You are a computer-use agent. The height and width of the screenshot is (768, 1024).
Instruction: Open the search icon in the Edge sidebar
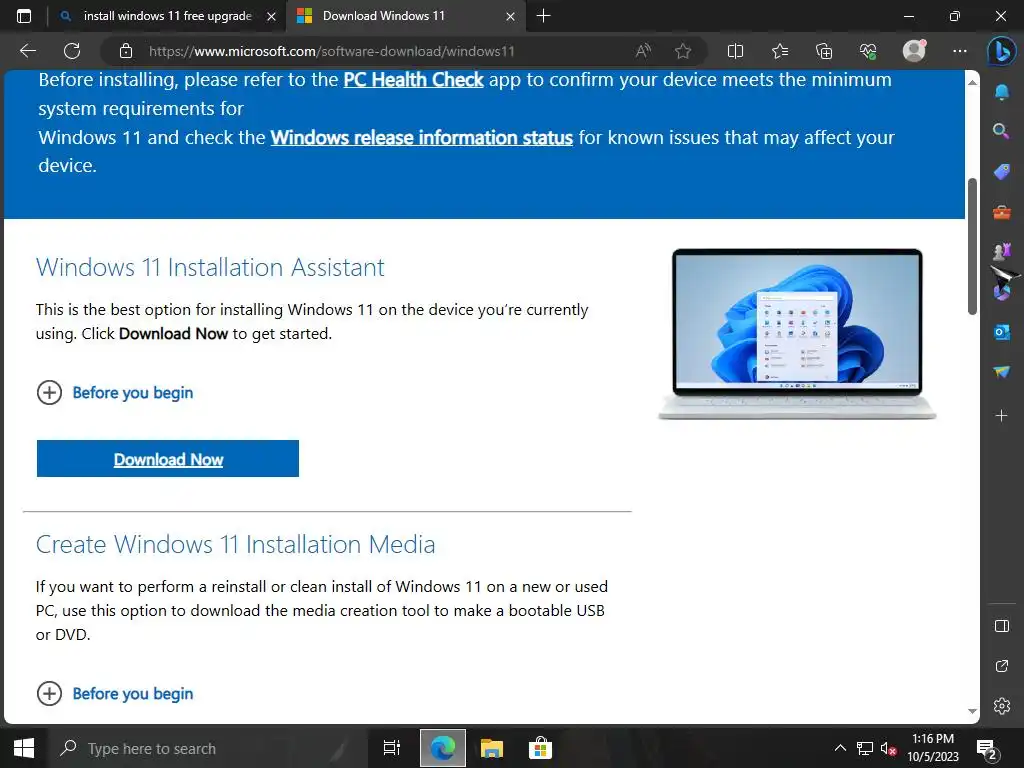1001,131
